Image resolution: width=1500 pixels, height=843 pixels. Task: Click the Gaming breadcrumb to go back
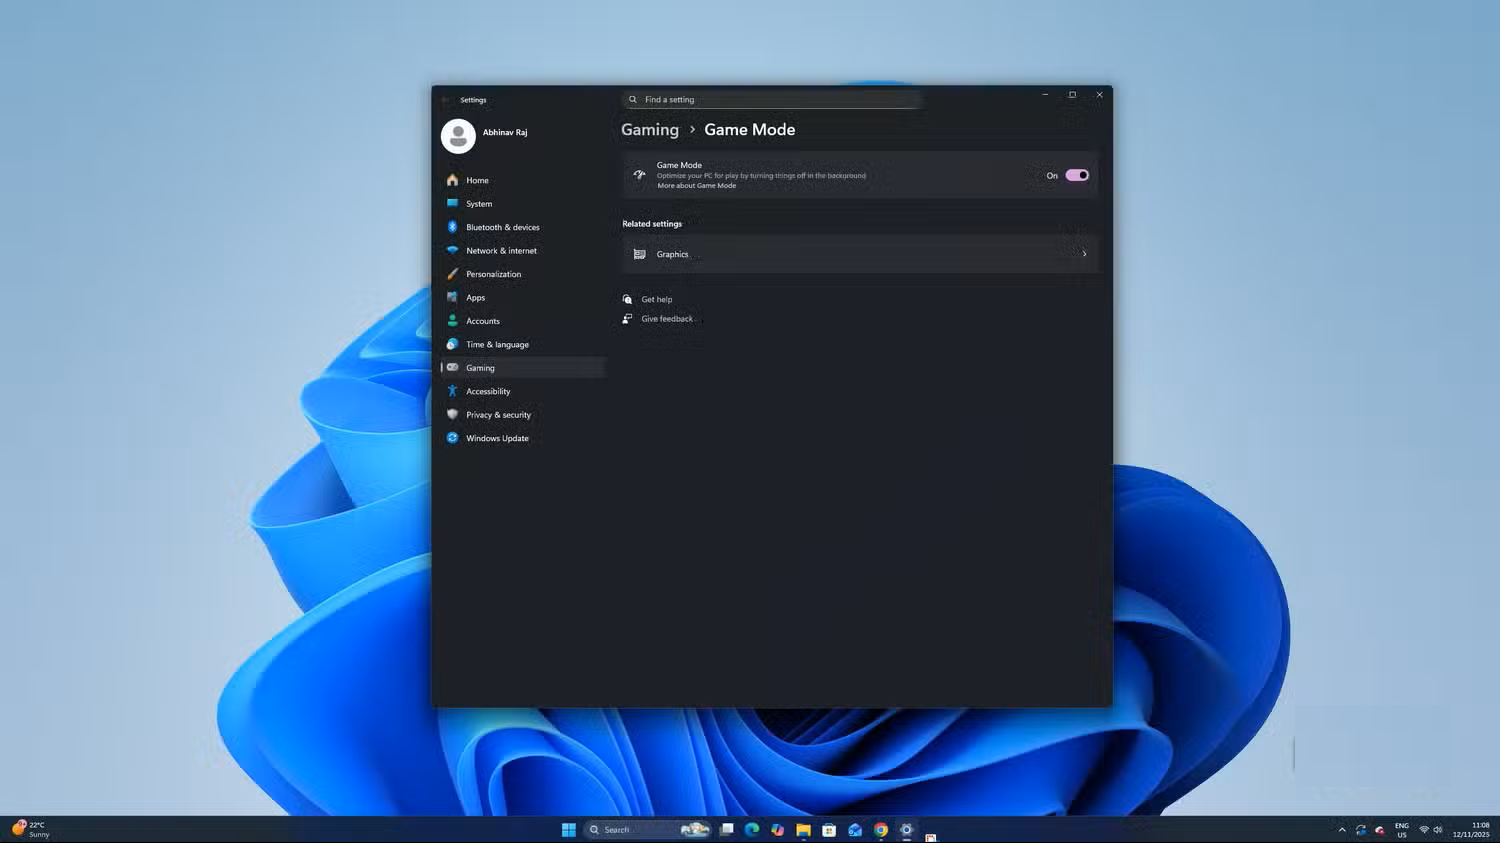[x=649, y=130]
